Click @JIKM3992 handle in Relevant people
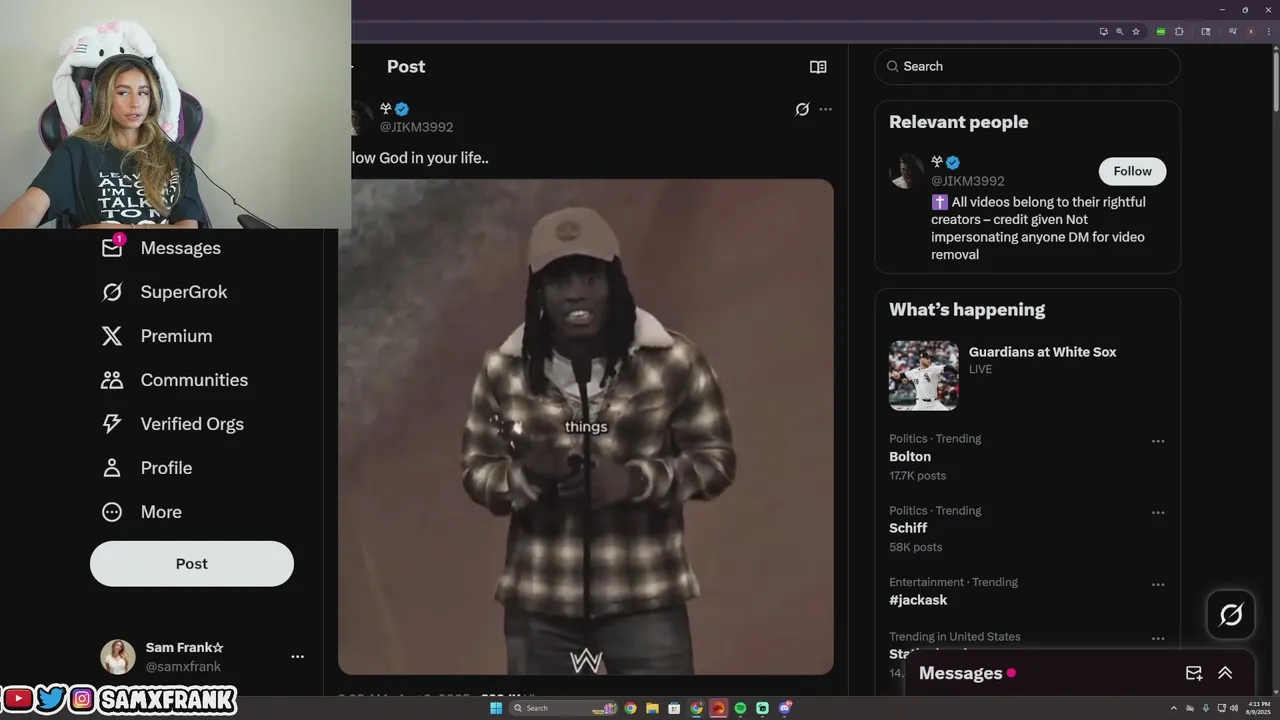 point(968,181)
